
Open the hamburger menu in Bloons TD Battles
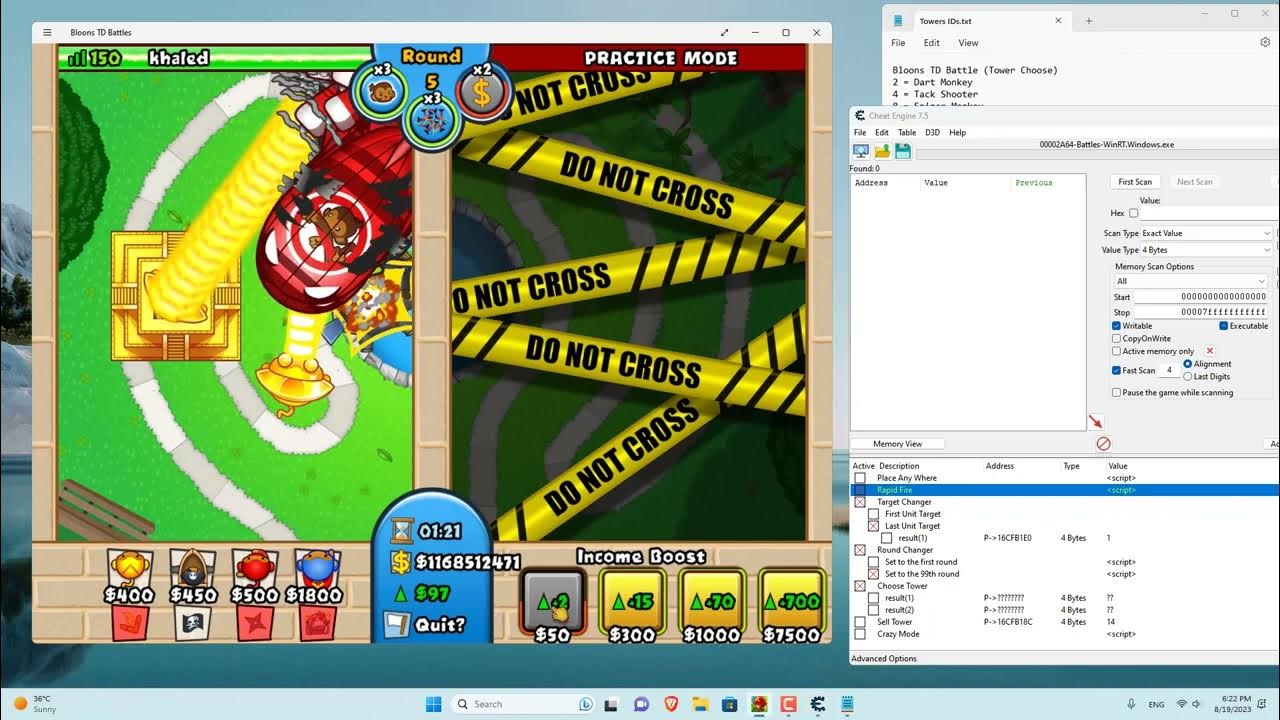[47, 32]
